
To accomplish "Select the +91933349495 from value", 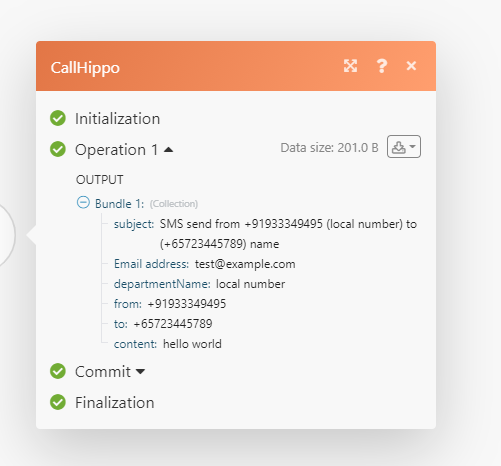I will pos(187,304).
